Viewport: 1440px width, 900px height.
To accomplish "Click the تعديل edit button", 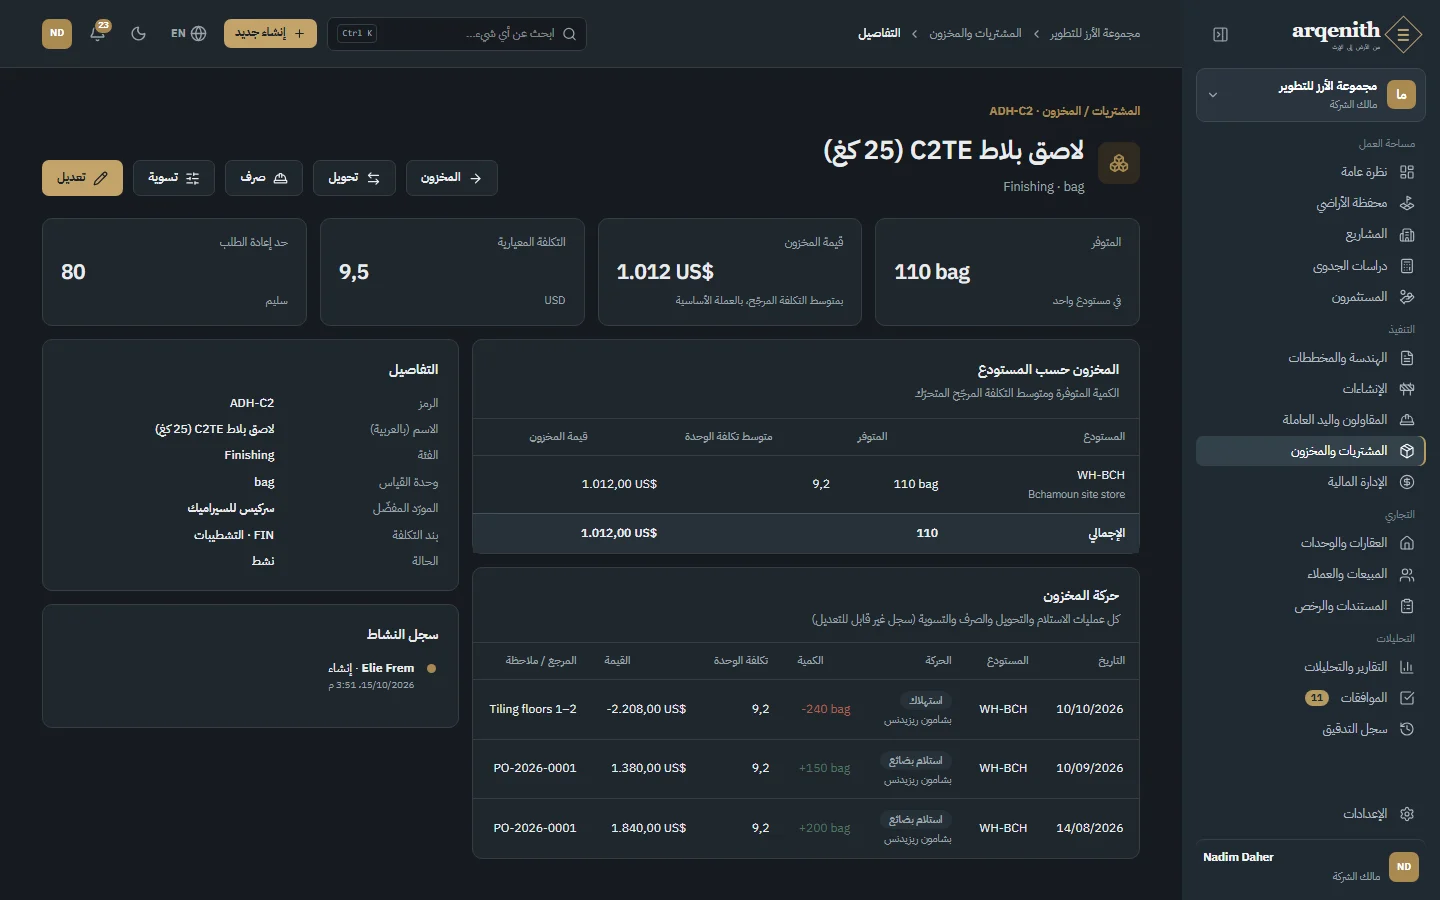I will click(82, 178).
